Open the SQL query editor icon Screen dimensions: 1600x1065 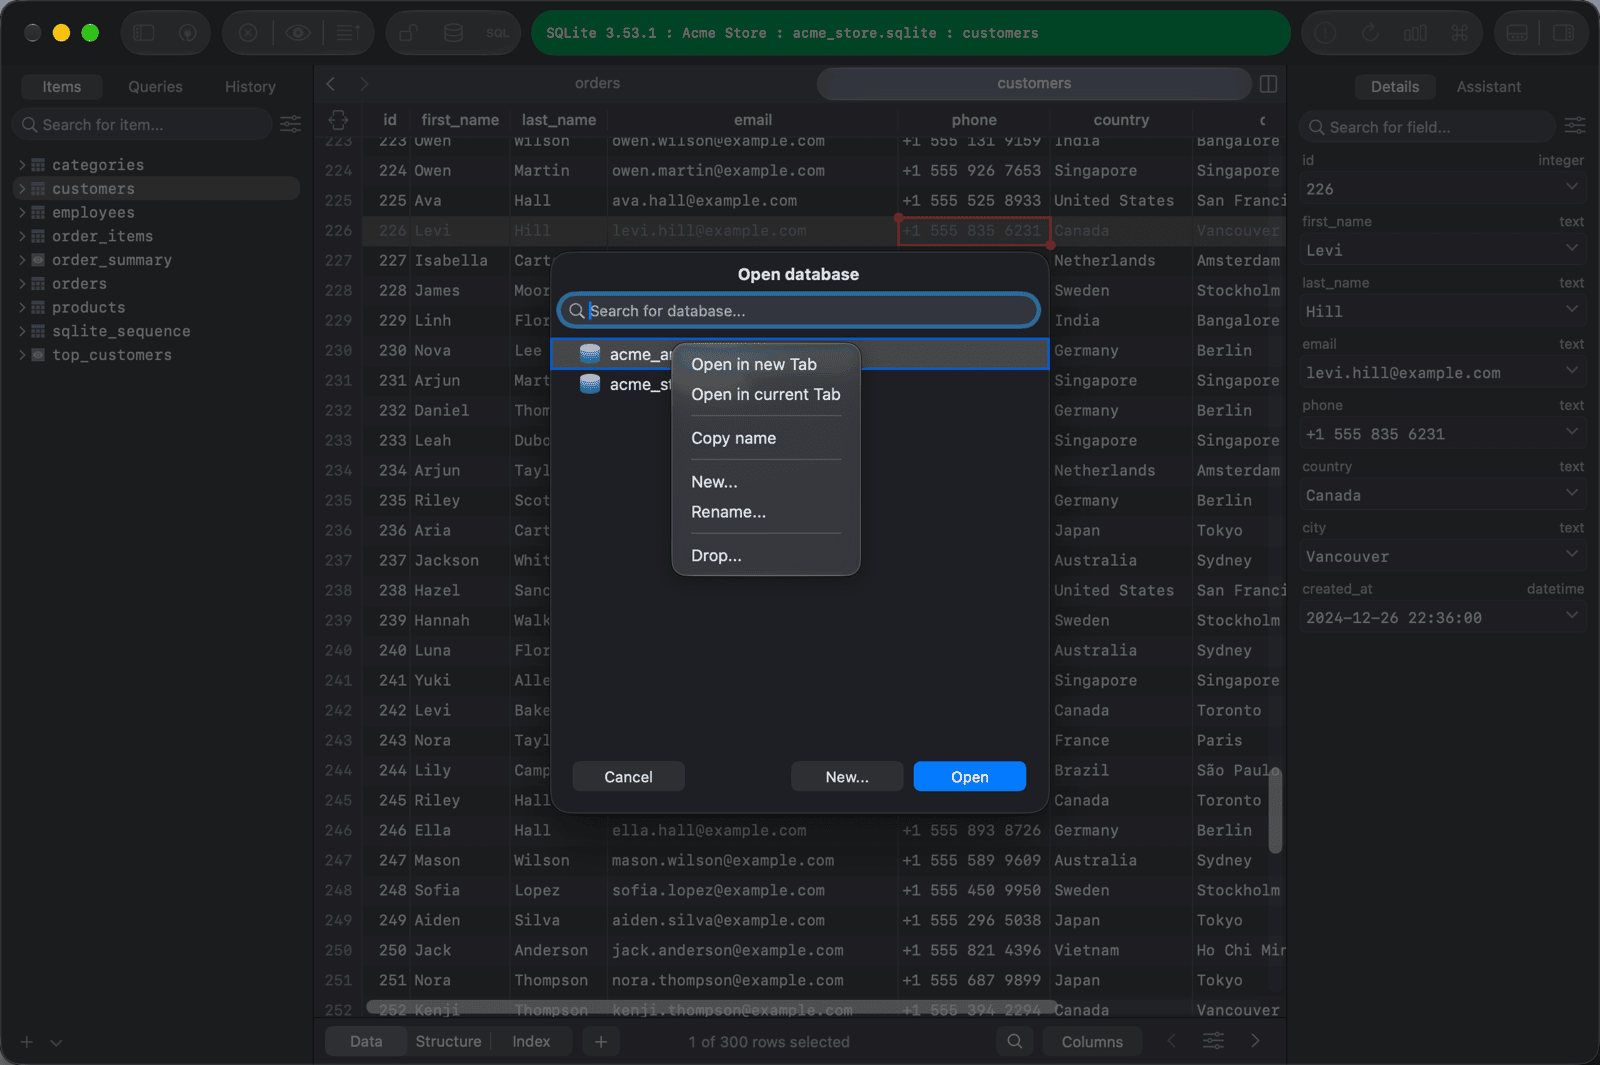click(x=498, y=33)
